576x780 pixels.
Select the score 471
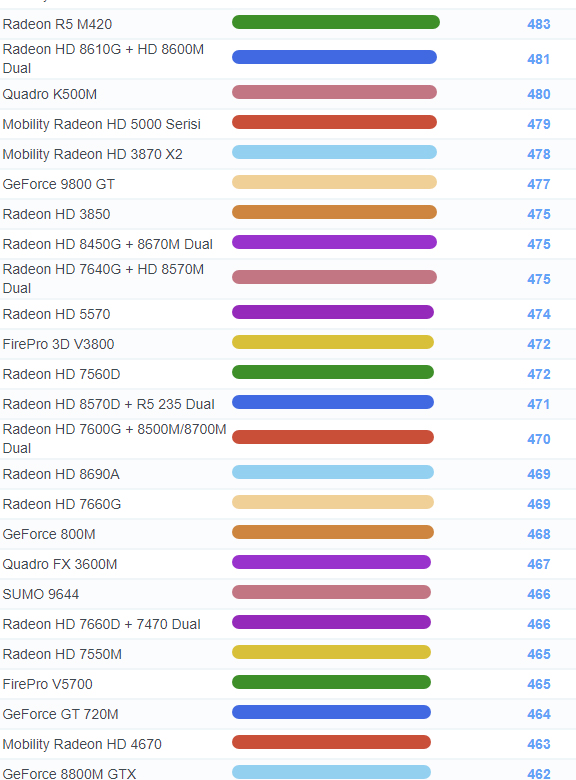point(539,404)
